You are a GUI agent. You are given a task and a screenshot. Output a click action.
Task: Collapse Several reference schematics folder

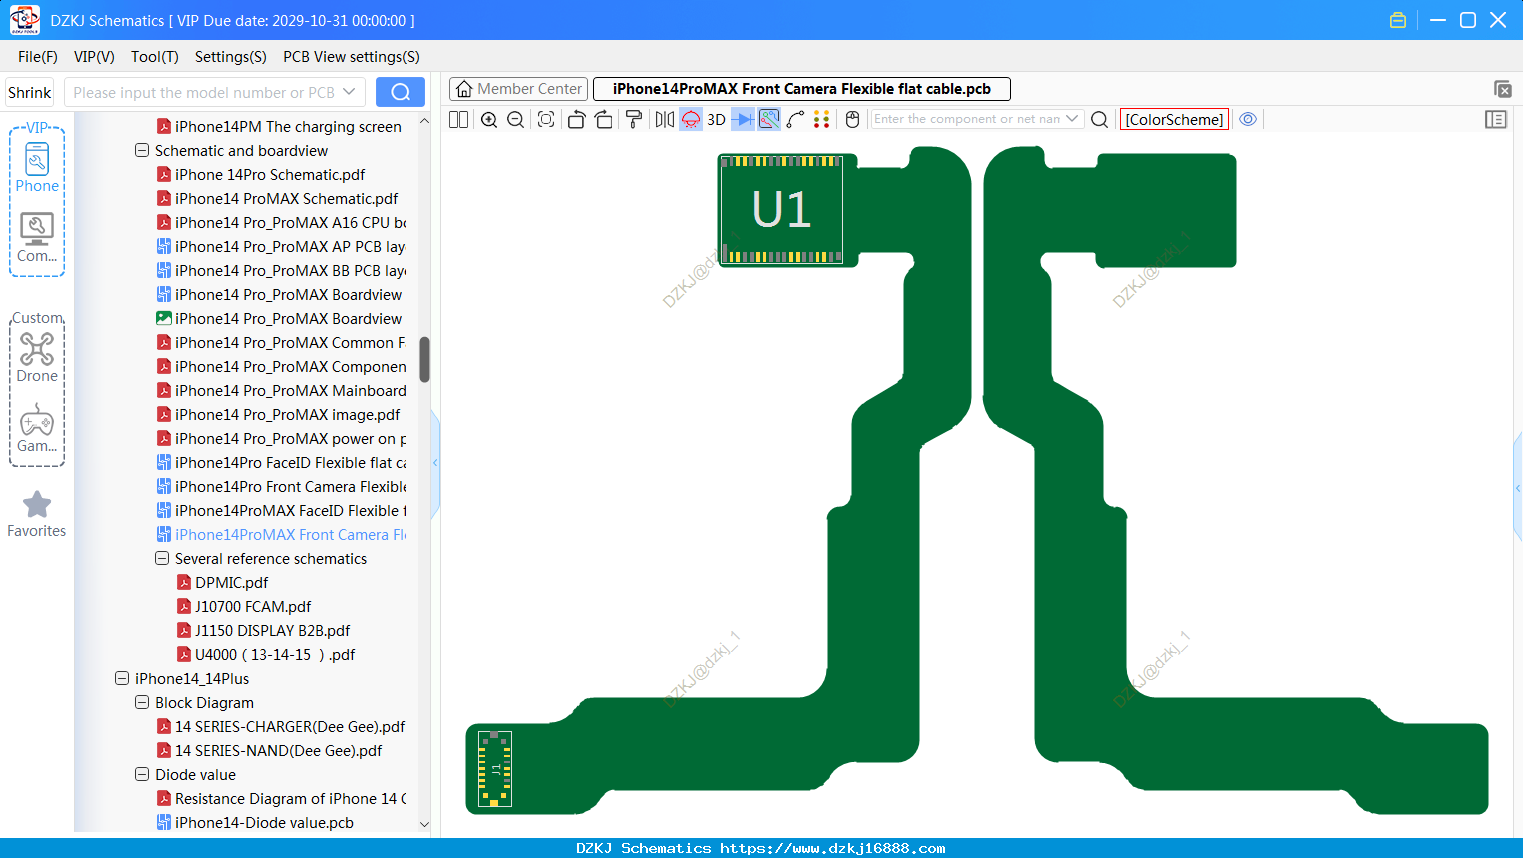(x=162, y=559)
